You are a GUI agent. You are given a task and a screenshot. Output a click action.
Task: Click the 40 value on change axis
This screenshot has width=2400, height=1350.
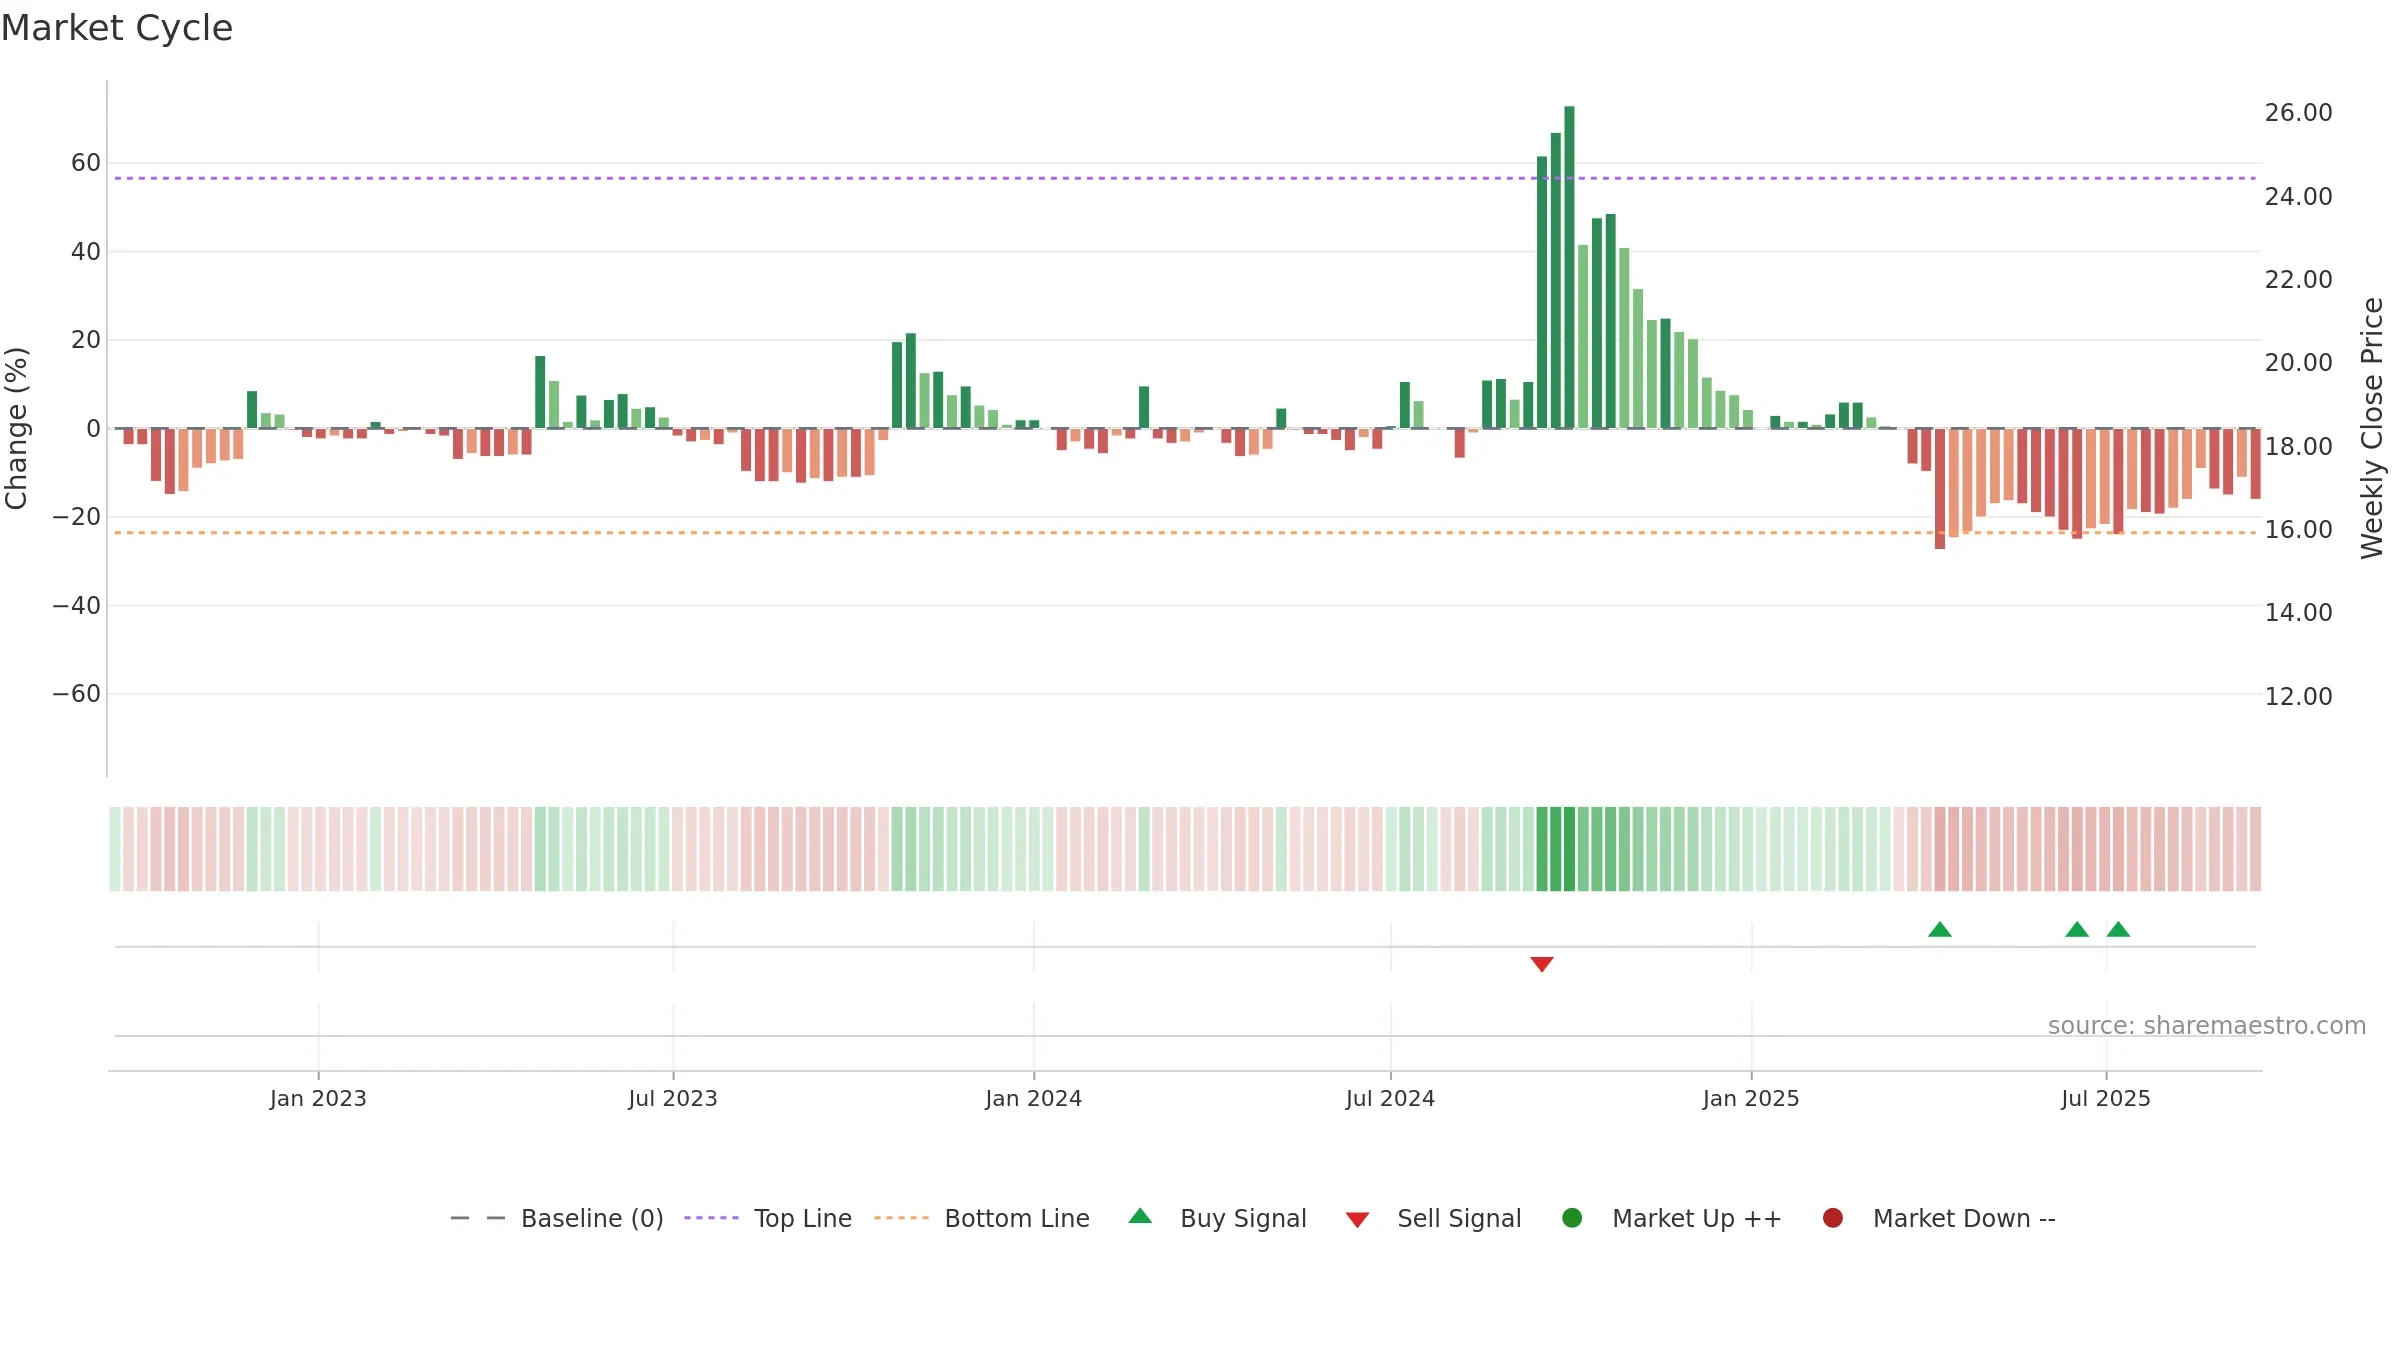click(86, 252)
